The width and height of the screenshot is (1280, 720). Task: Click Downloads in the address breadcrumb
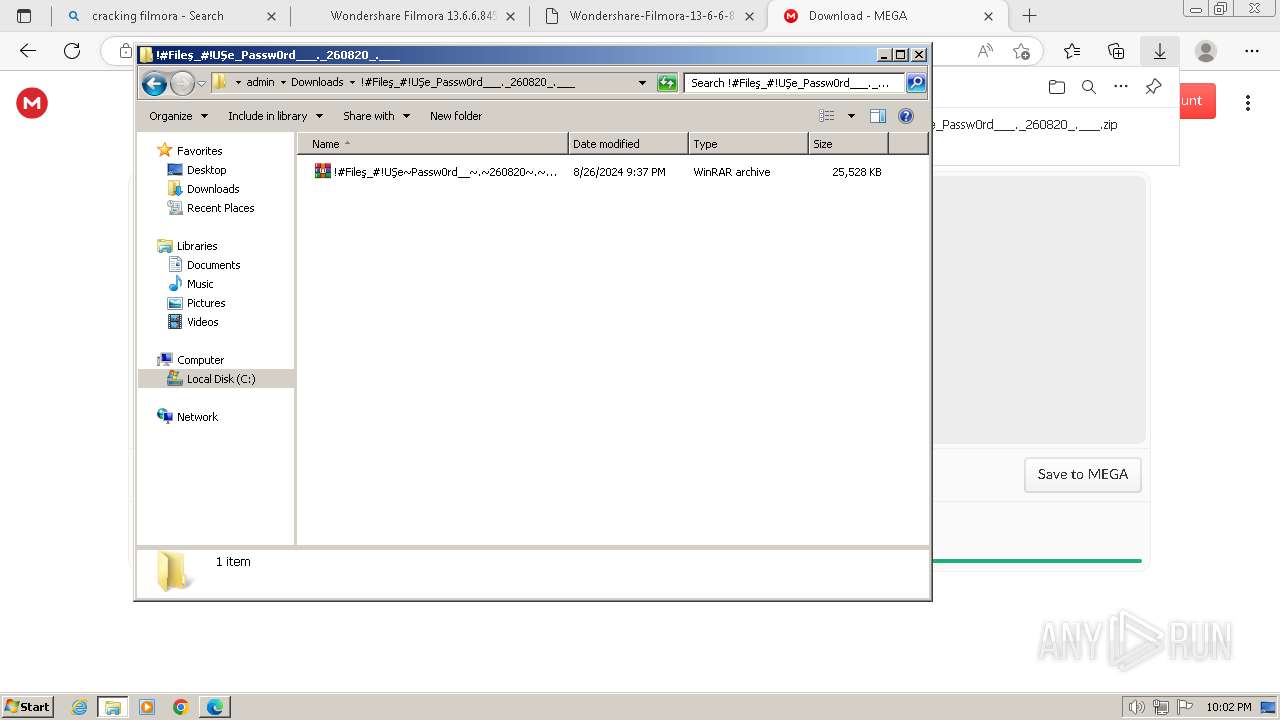pyautogui.click(x=317, y=83)
